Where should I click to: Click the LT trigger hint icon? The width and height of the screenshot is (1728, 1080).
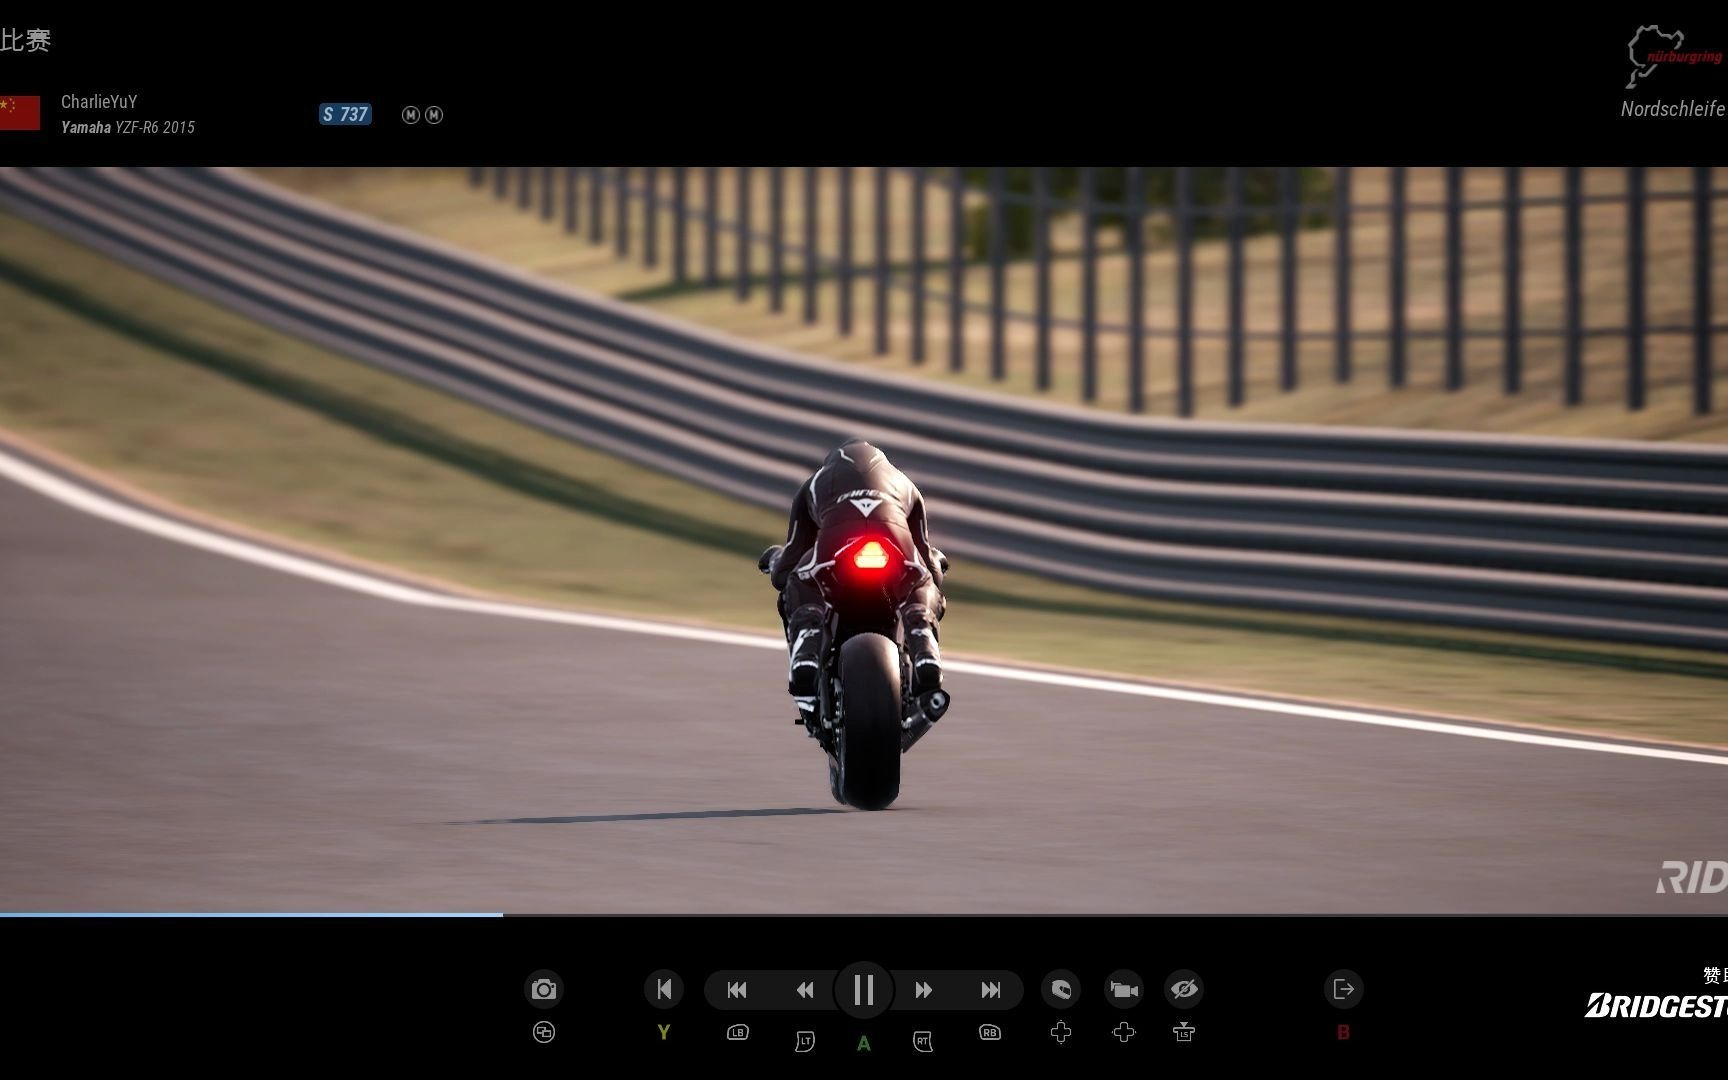tap(805, 1042)
